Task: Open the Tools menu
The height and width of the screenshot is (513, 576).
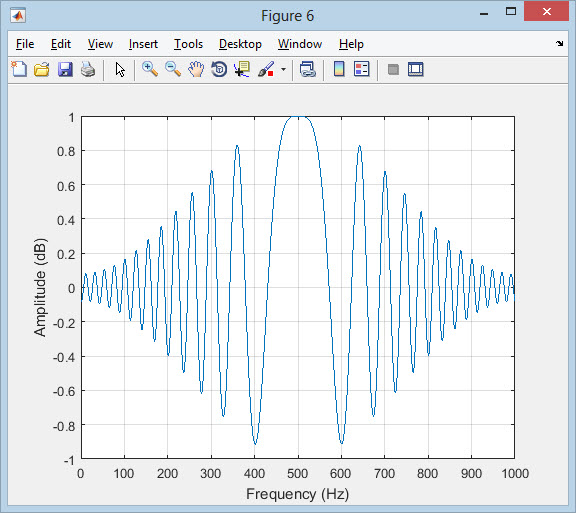Action: pos(188,44)
